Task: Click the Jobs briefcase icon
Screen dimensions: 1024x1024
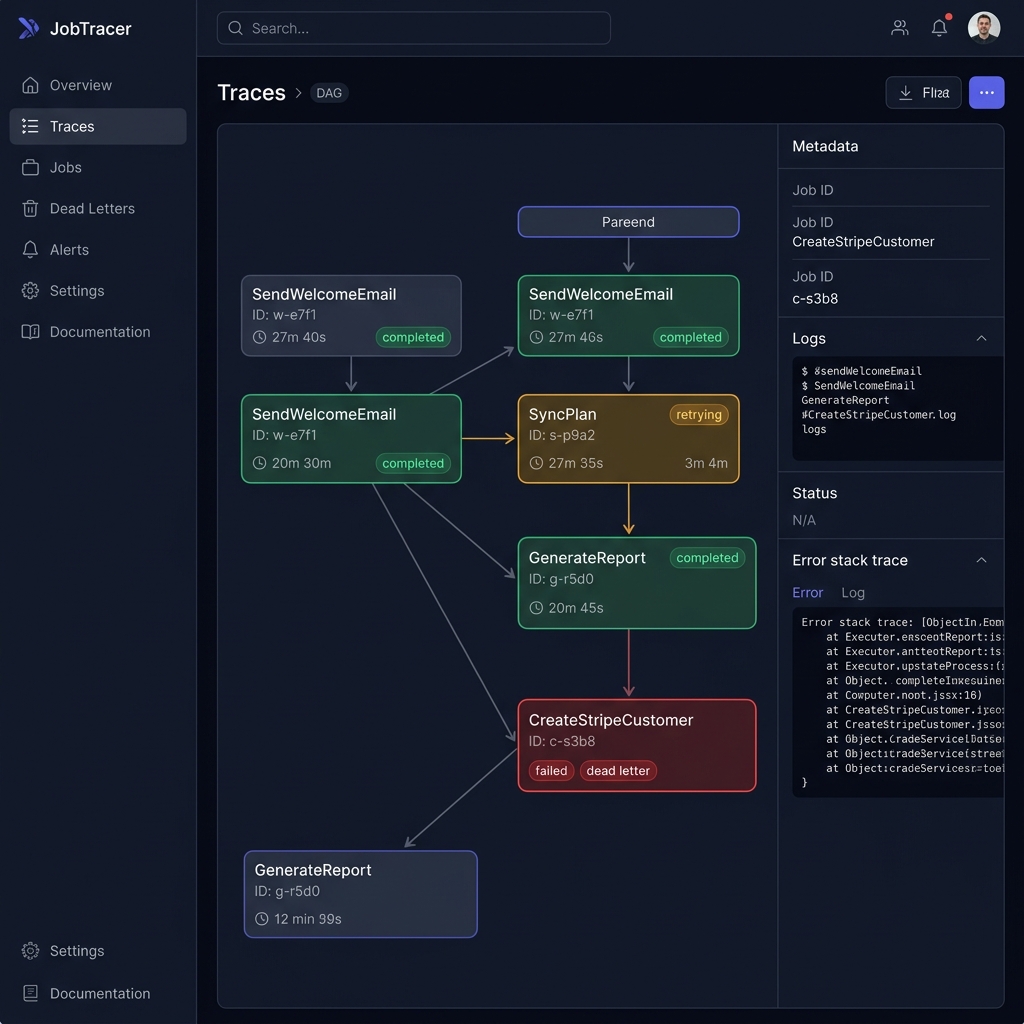Action: tap(30, 167)
